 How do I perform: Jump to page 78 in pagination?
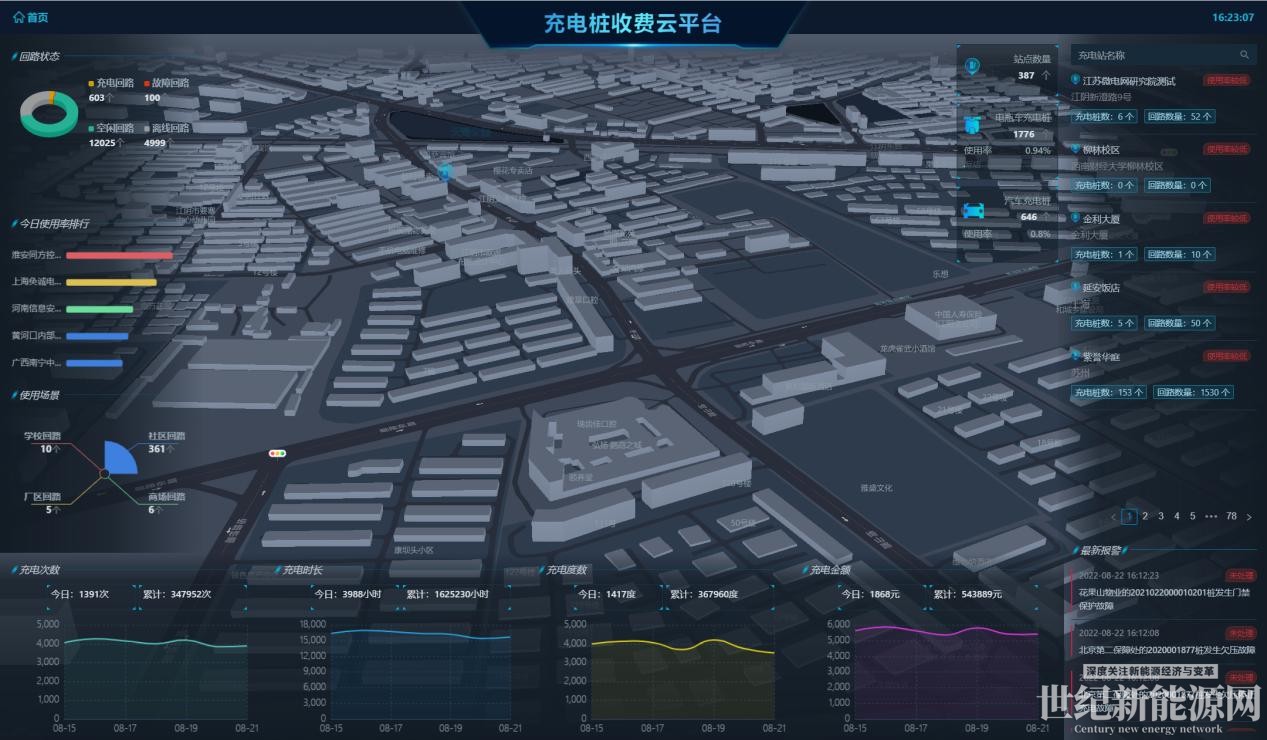[x=1231, y=517]
